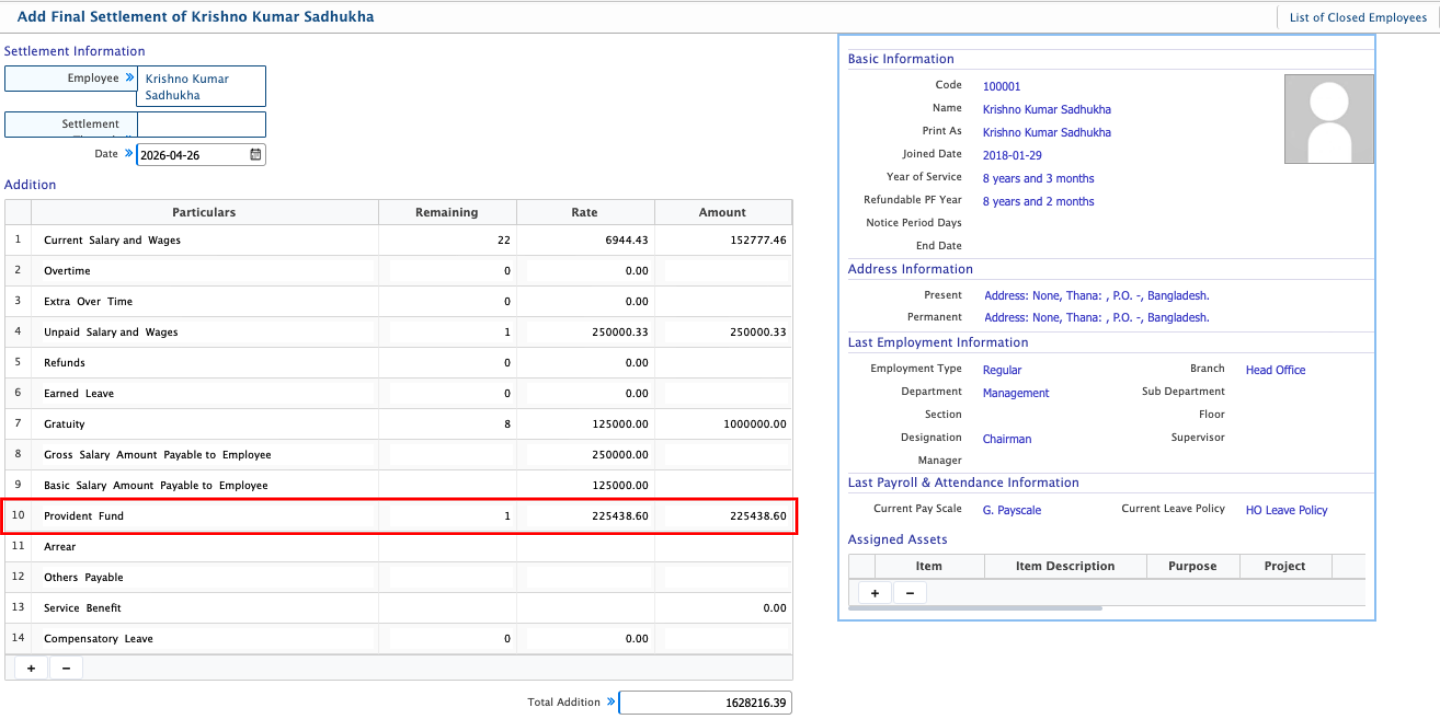1440x728 pixels.
Task: Click the remove row minus button under Addition table
Action: click(66, 668)
